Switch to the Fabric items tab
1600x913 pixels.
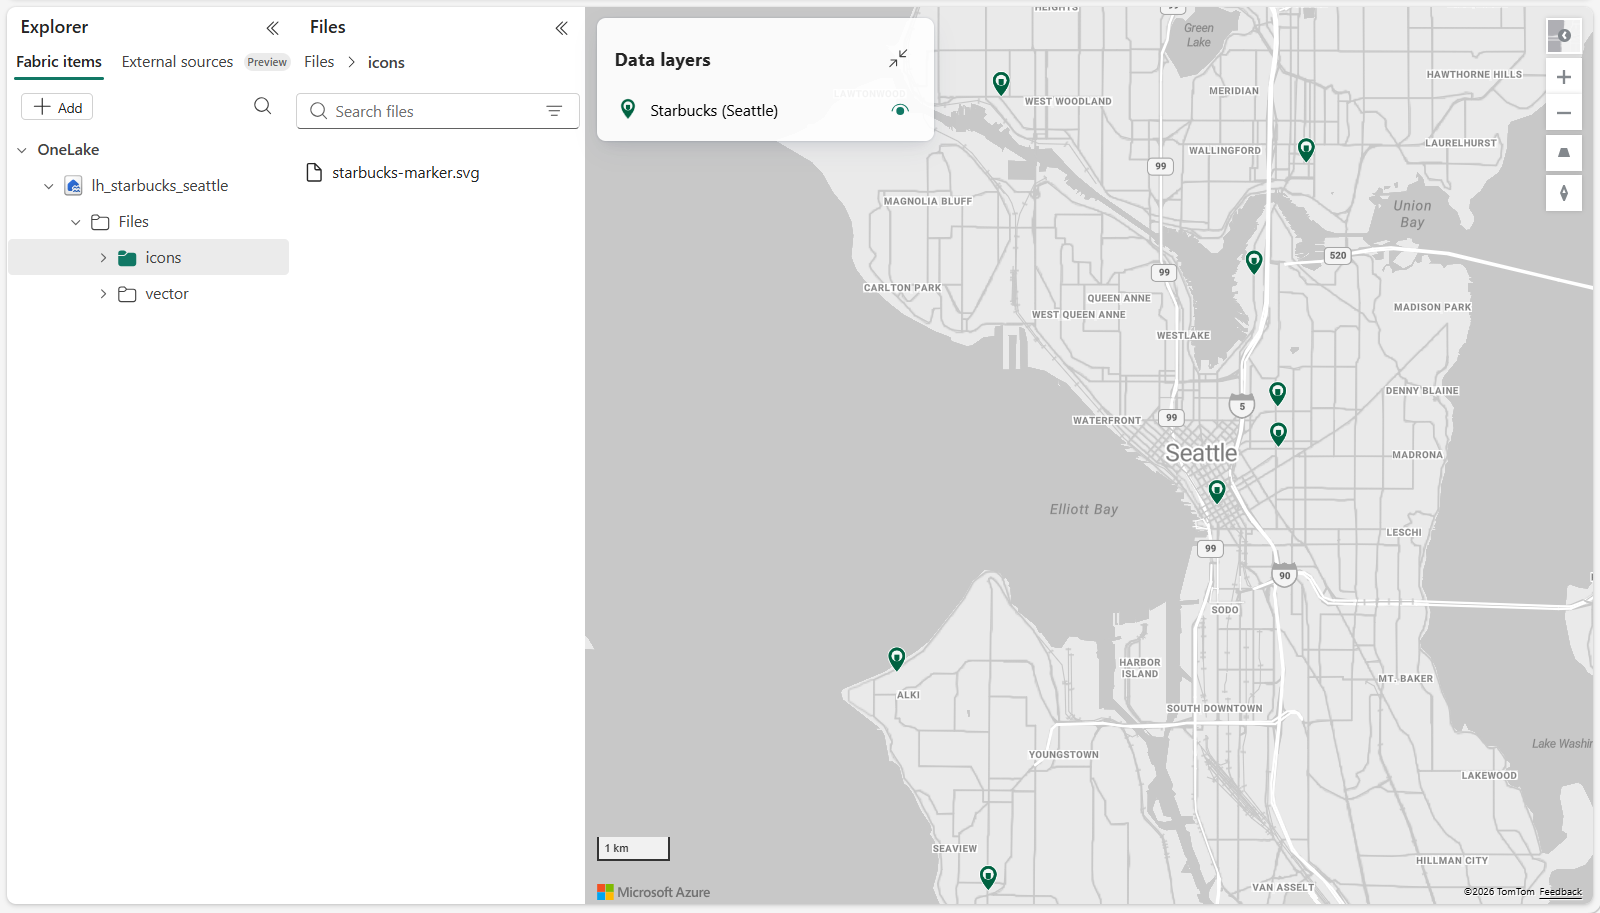59,62
